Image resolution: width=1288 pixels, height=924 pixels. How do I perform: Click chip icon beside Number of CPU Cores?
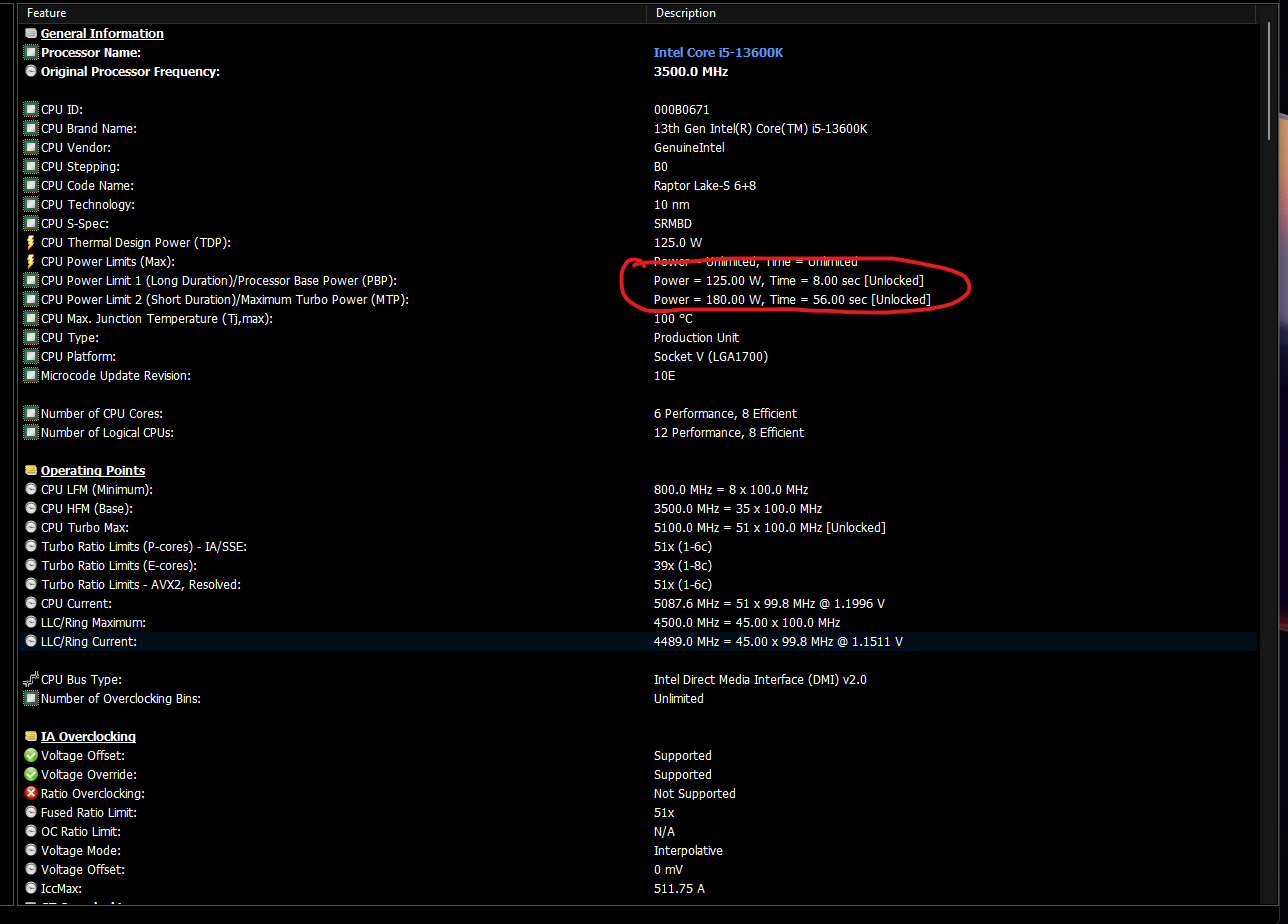[31, 414]
